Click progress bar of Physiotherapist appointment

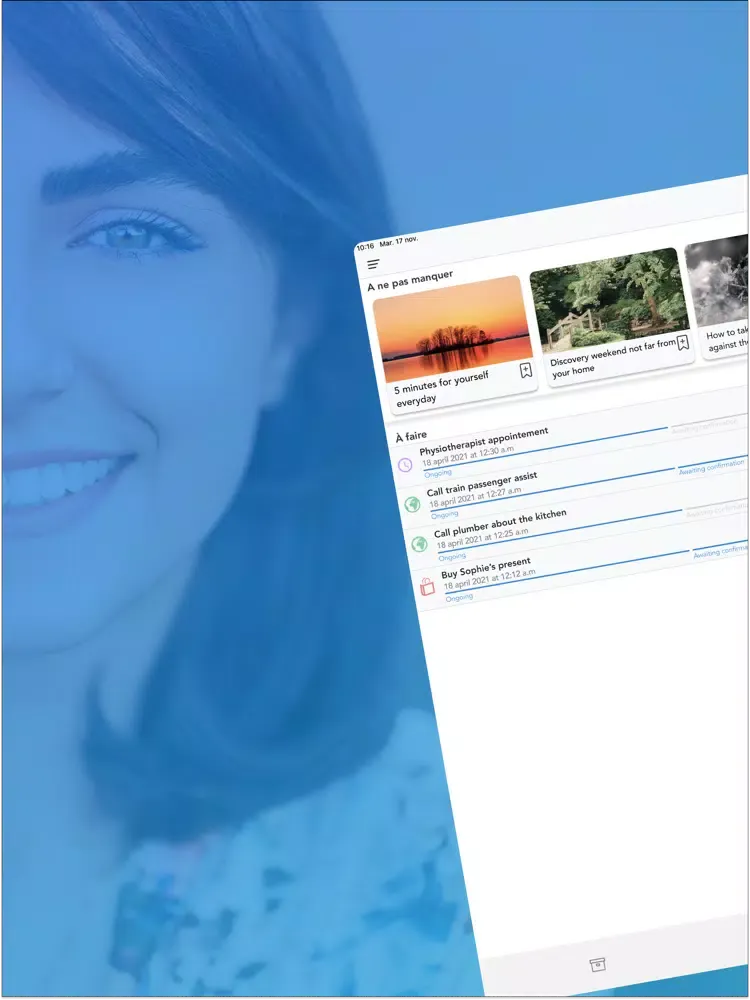pyautogui.click(x=545, y=450)
